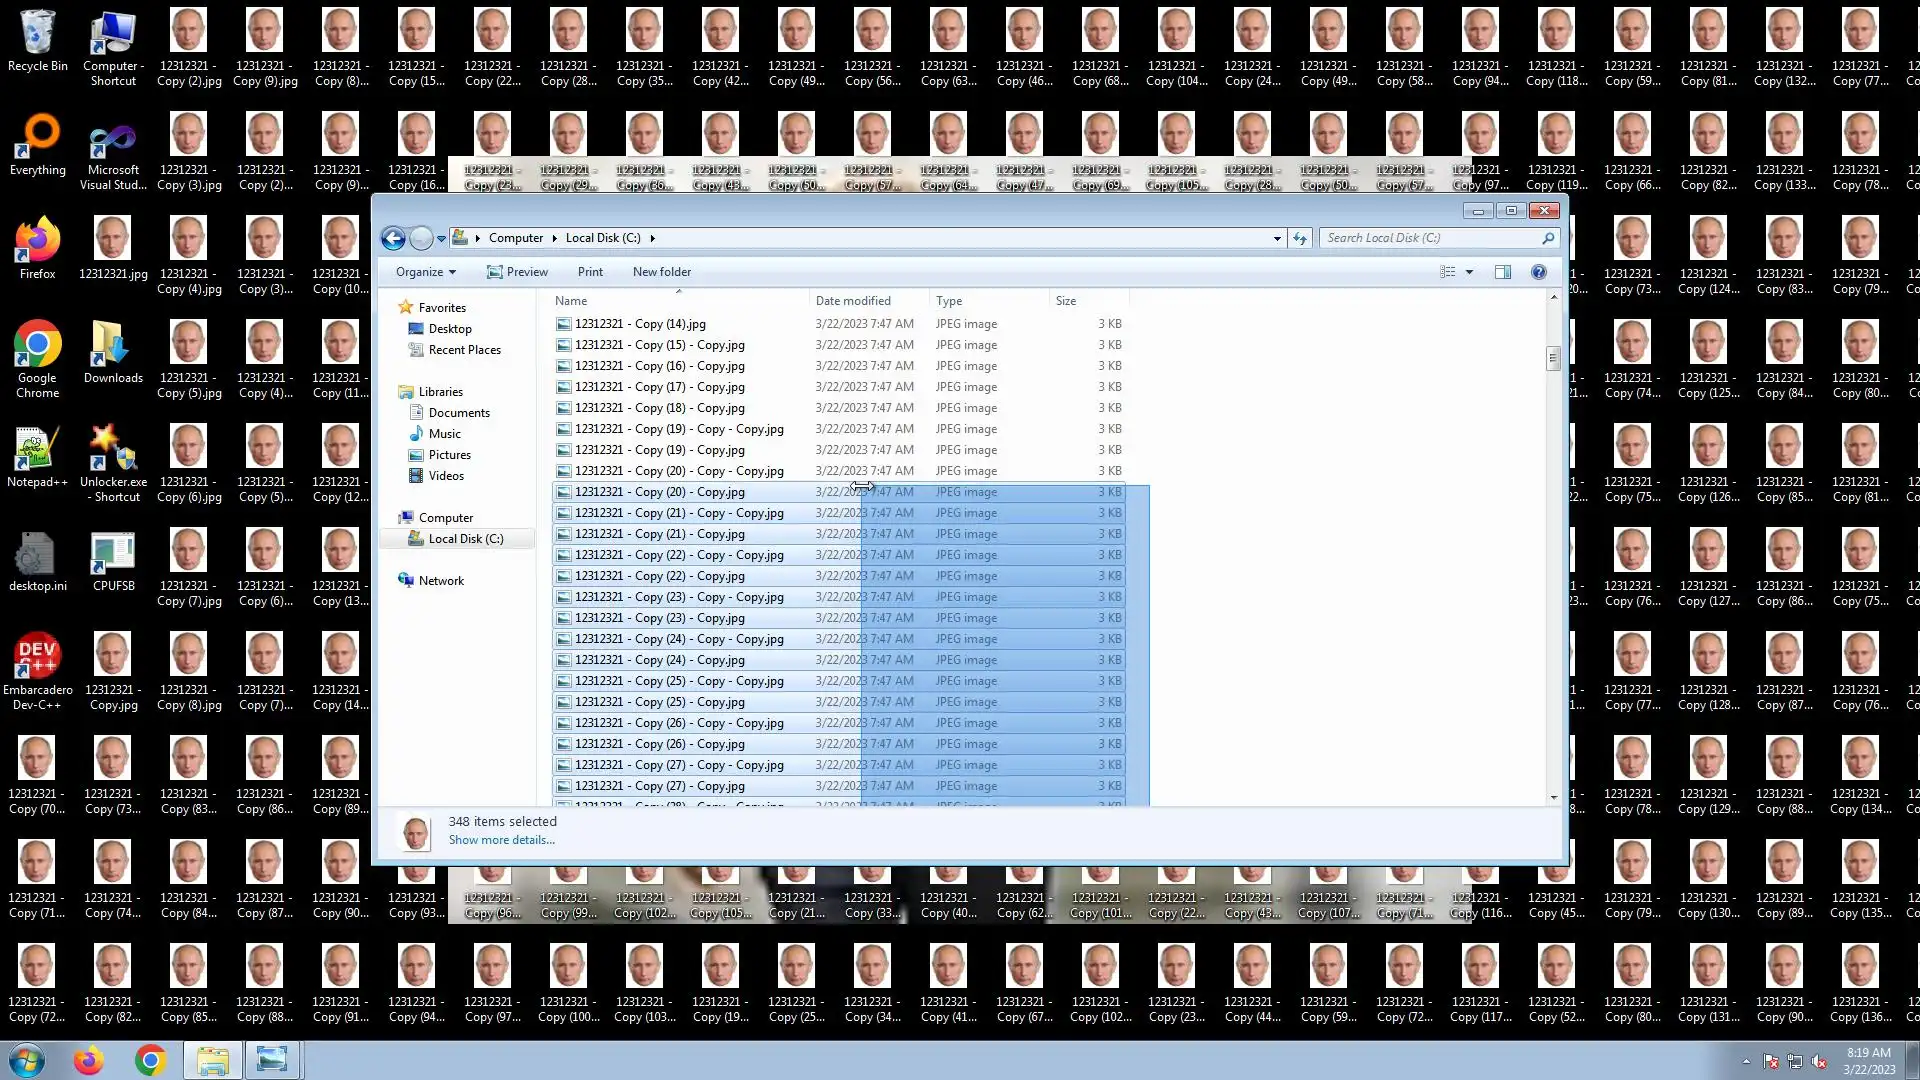
Task: Select Desktop under Favorites
Action: pyautogui.click(x=450, y=329)
